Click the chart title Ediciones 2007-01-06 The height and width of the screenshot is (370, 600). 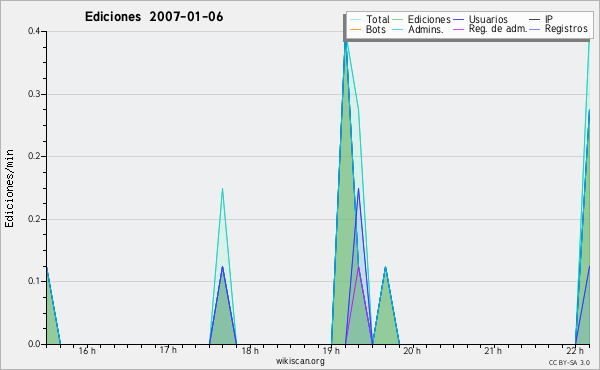click(154, 17)
